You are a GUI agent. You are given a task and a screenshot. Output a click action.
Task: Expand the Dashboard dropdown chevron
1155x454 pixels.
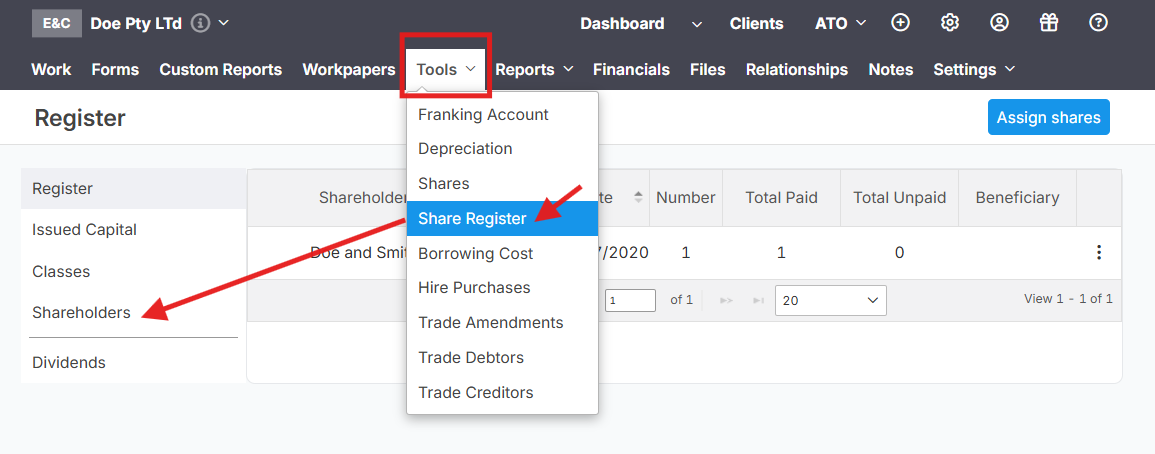coord(697,24)
